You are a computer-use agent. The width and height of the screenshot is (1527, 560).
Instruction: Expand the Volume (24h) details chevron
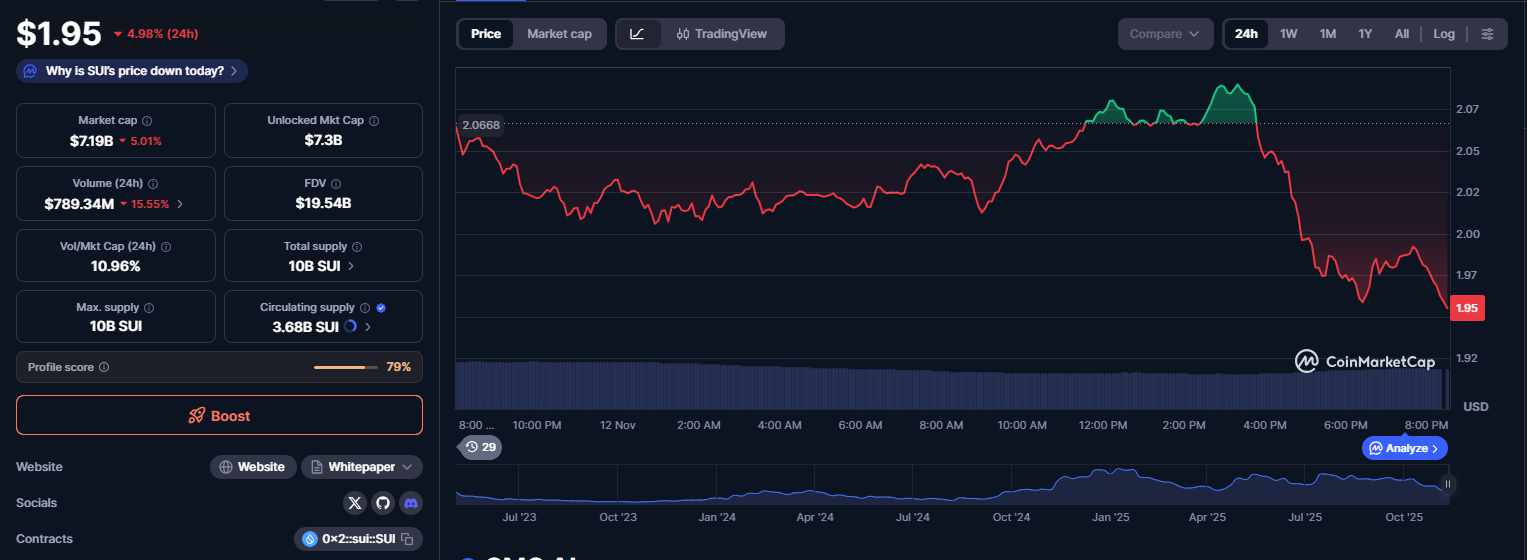click(x=180, y=204)
